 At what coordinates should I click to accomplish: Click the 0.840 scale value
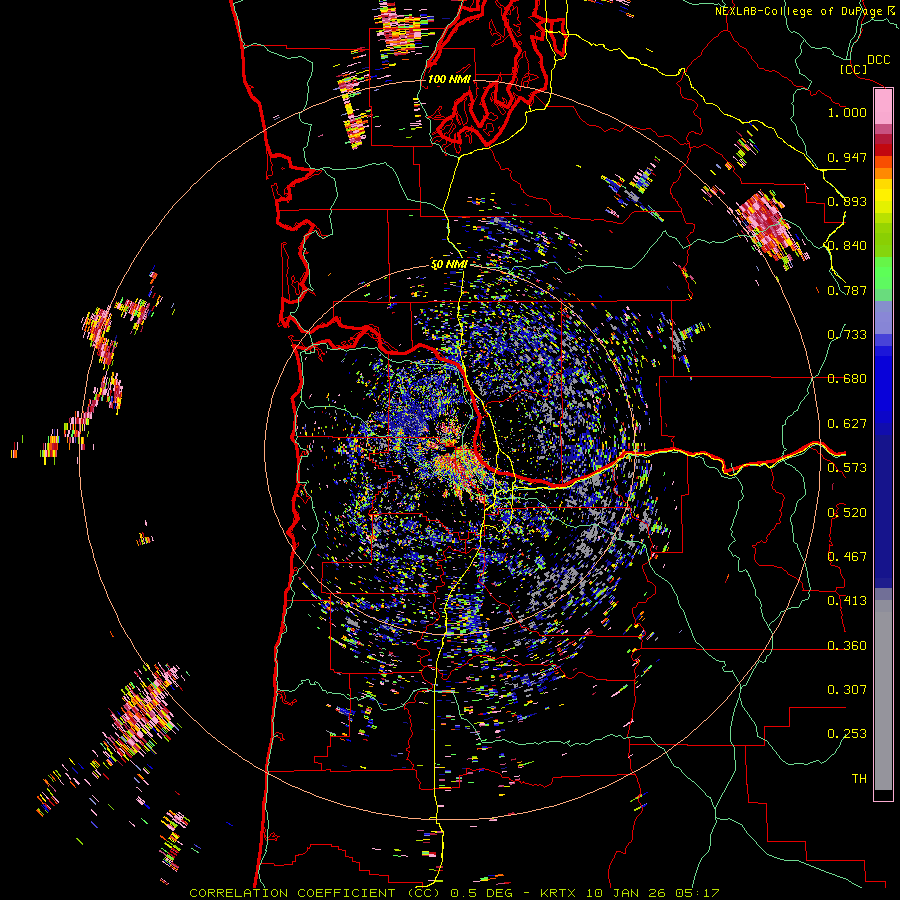[847, 246]
